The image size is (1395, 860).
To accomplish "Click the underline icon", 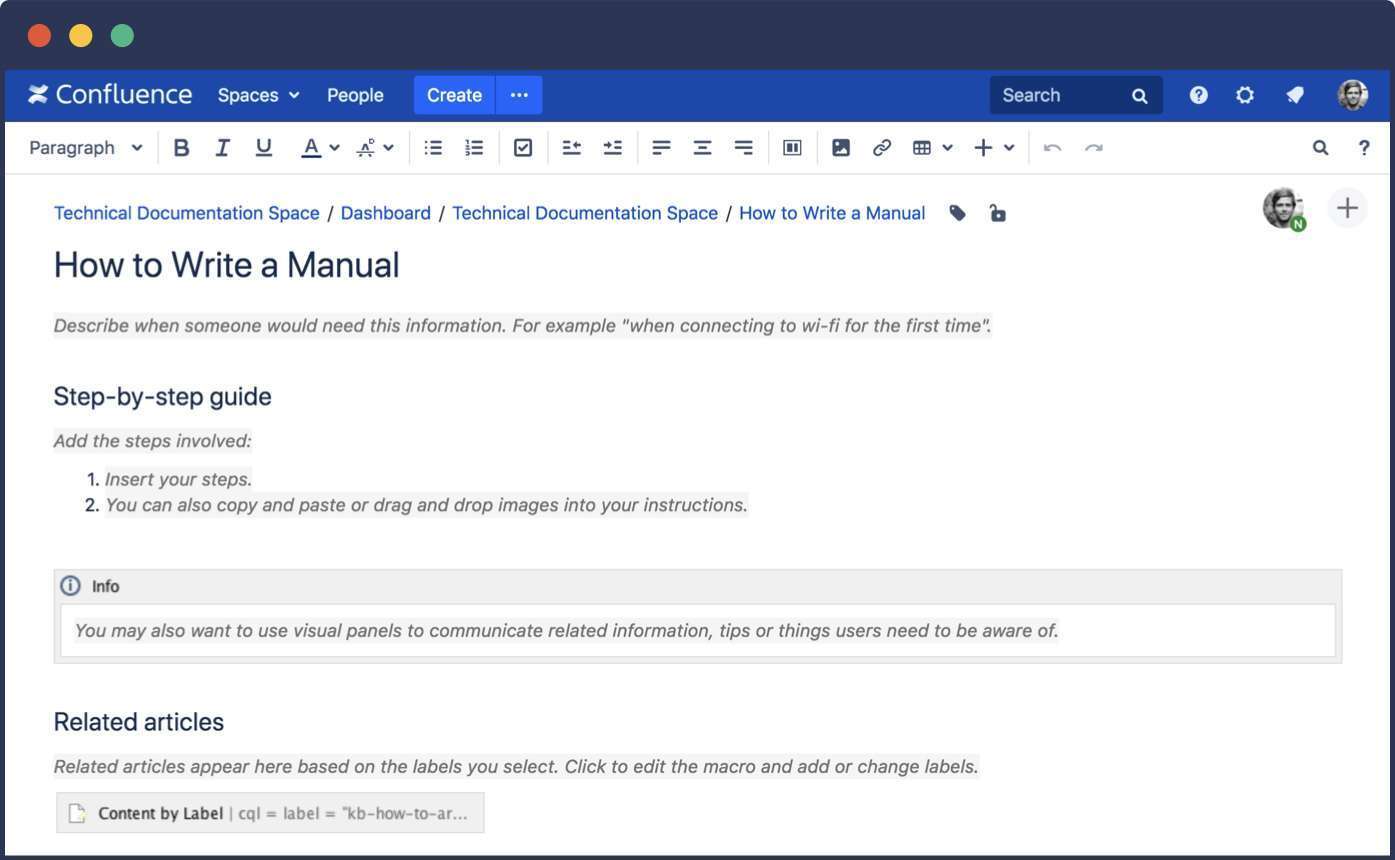I will click(263, 146).
